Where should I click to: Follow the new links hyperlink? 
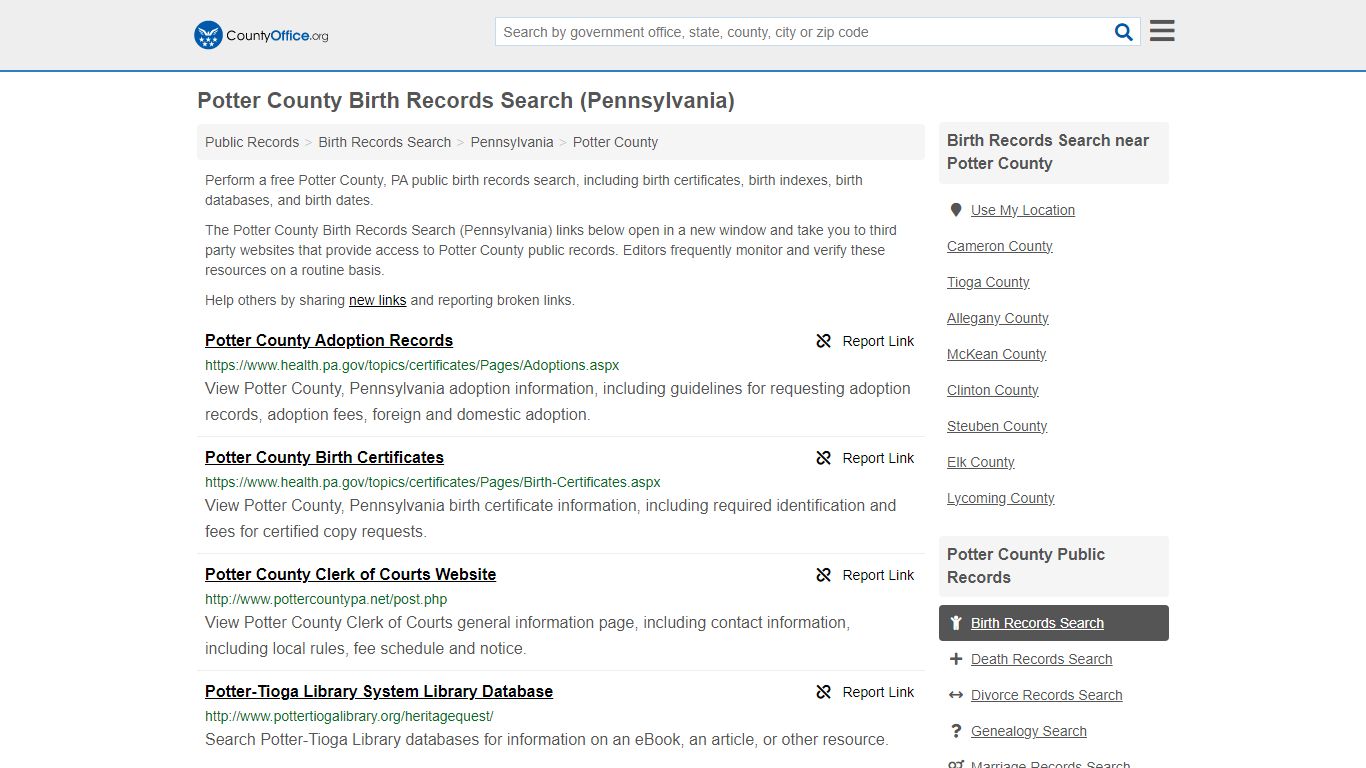378,300
